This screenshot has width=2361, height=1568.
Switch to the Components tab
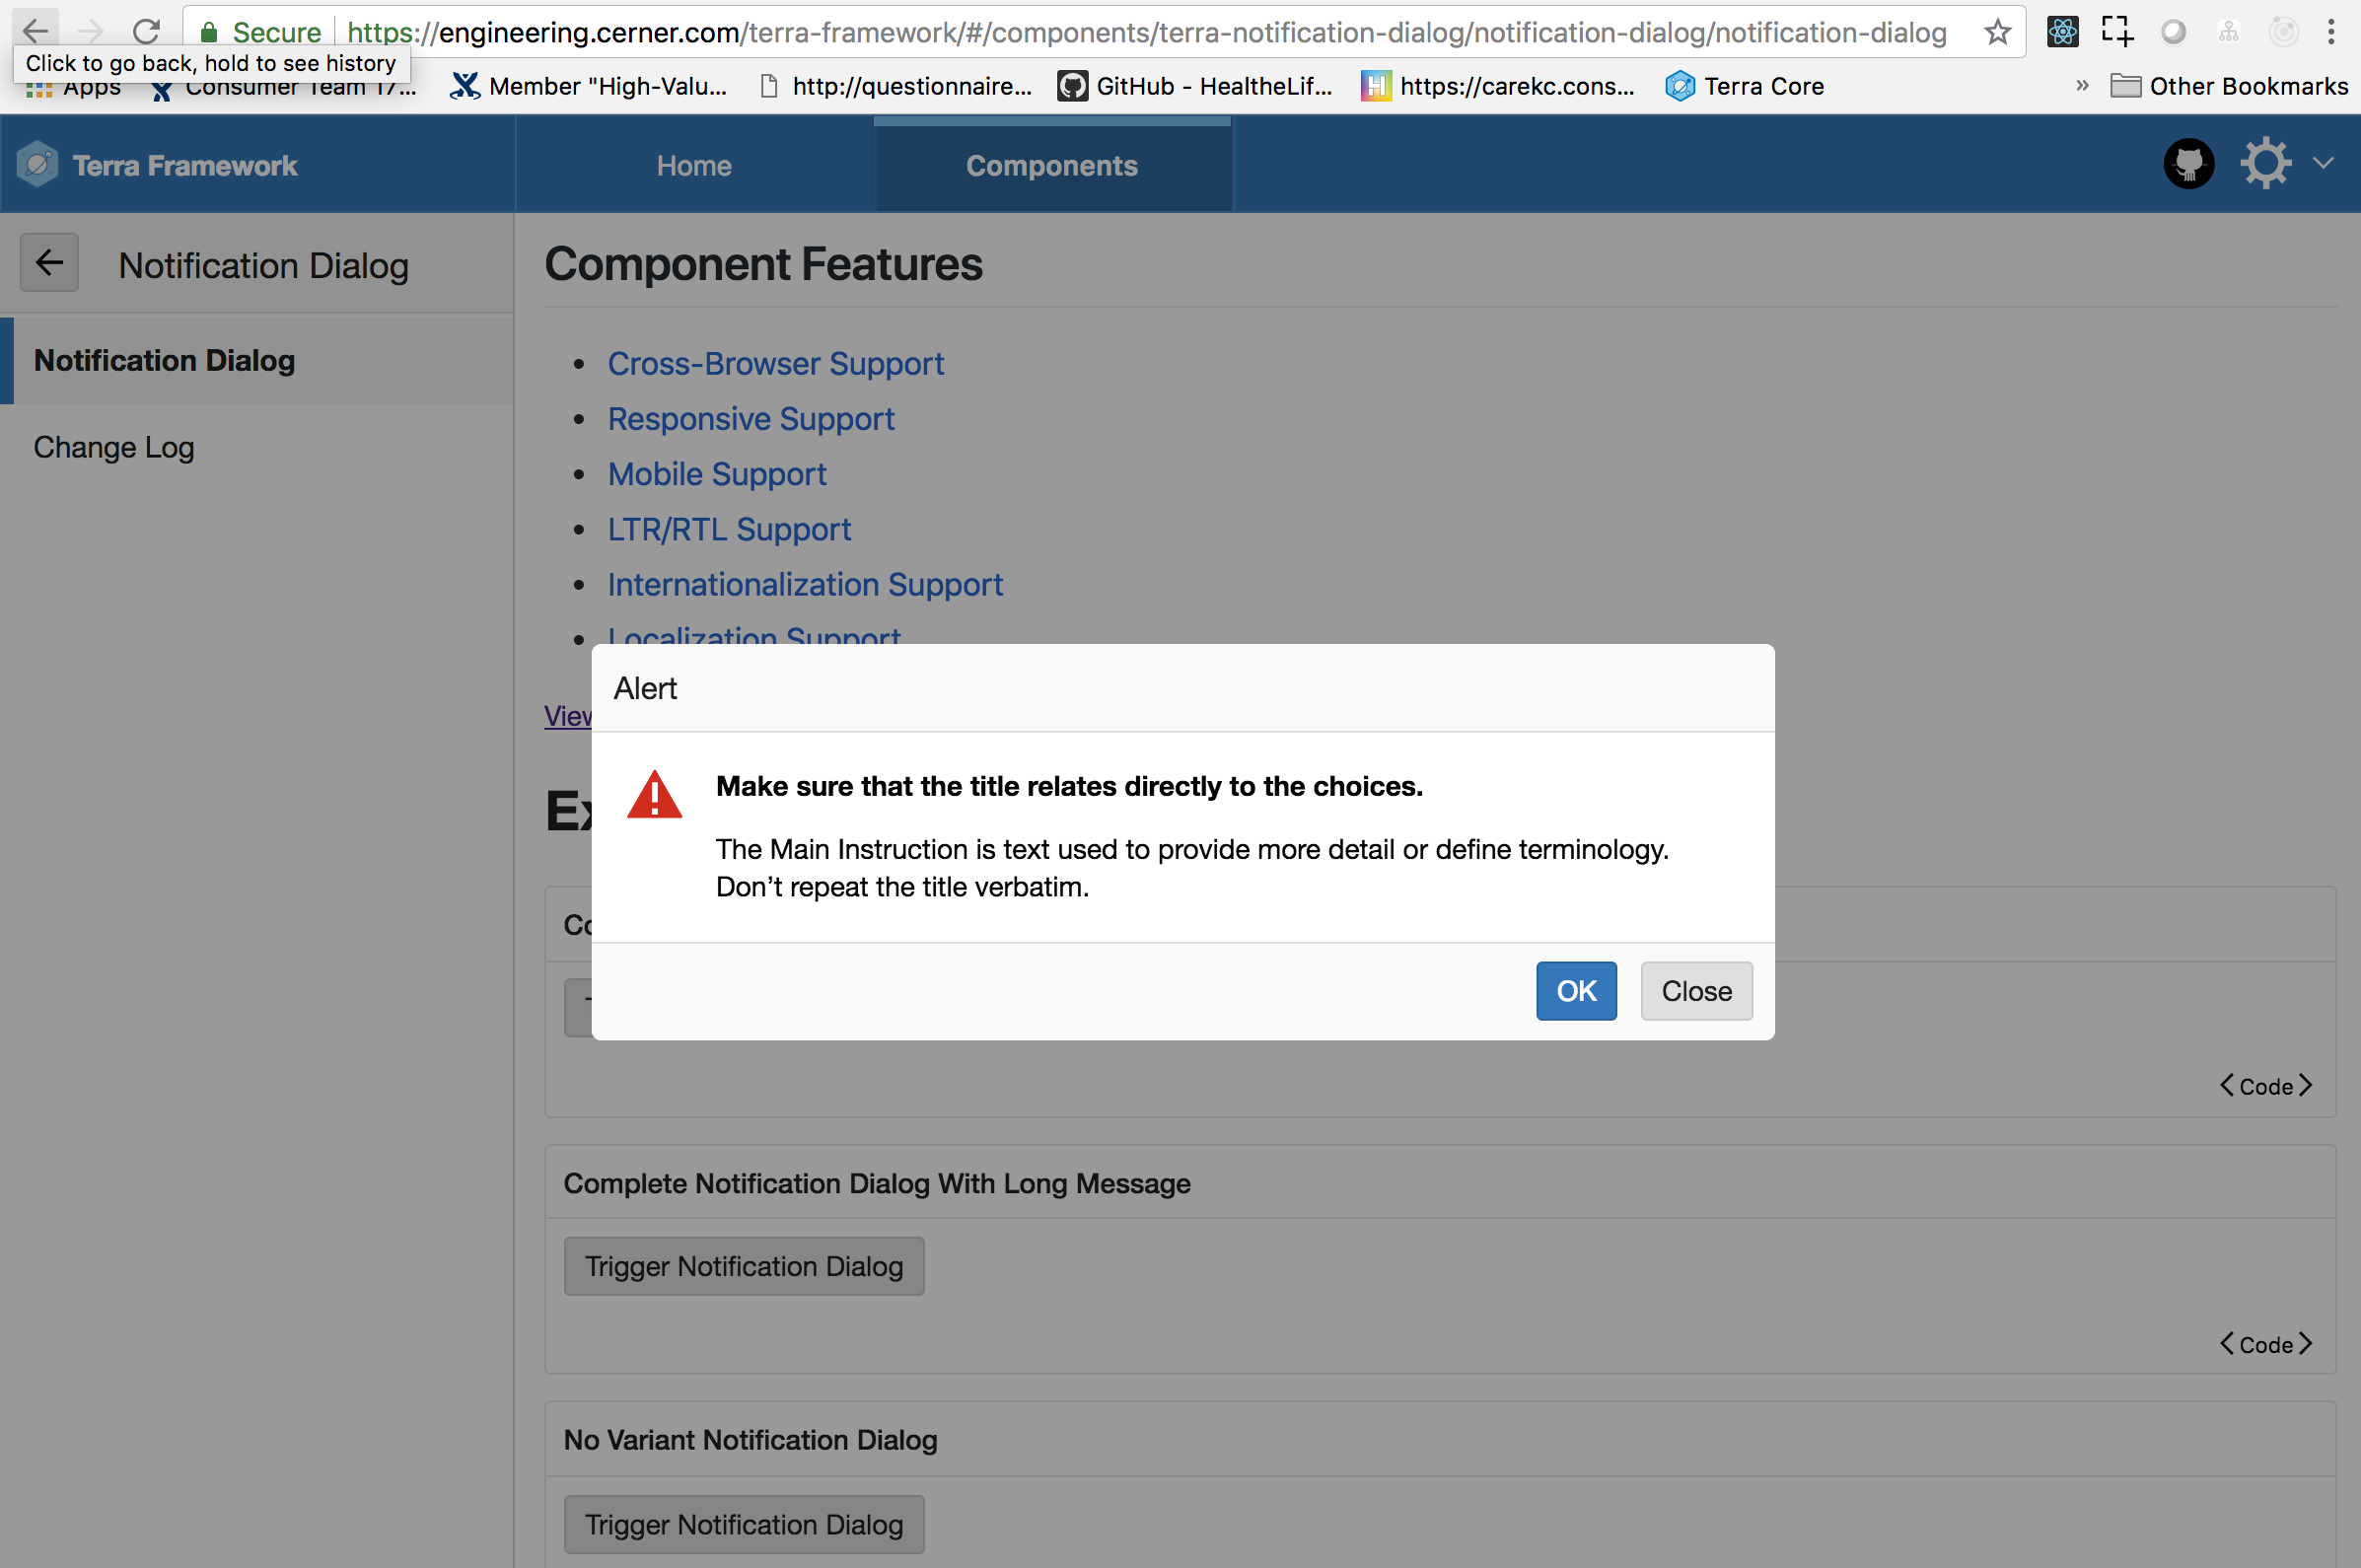[1051, 165]
